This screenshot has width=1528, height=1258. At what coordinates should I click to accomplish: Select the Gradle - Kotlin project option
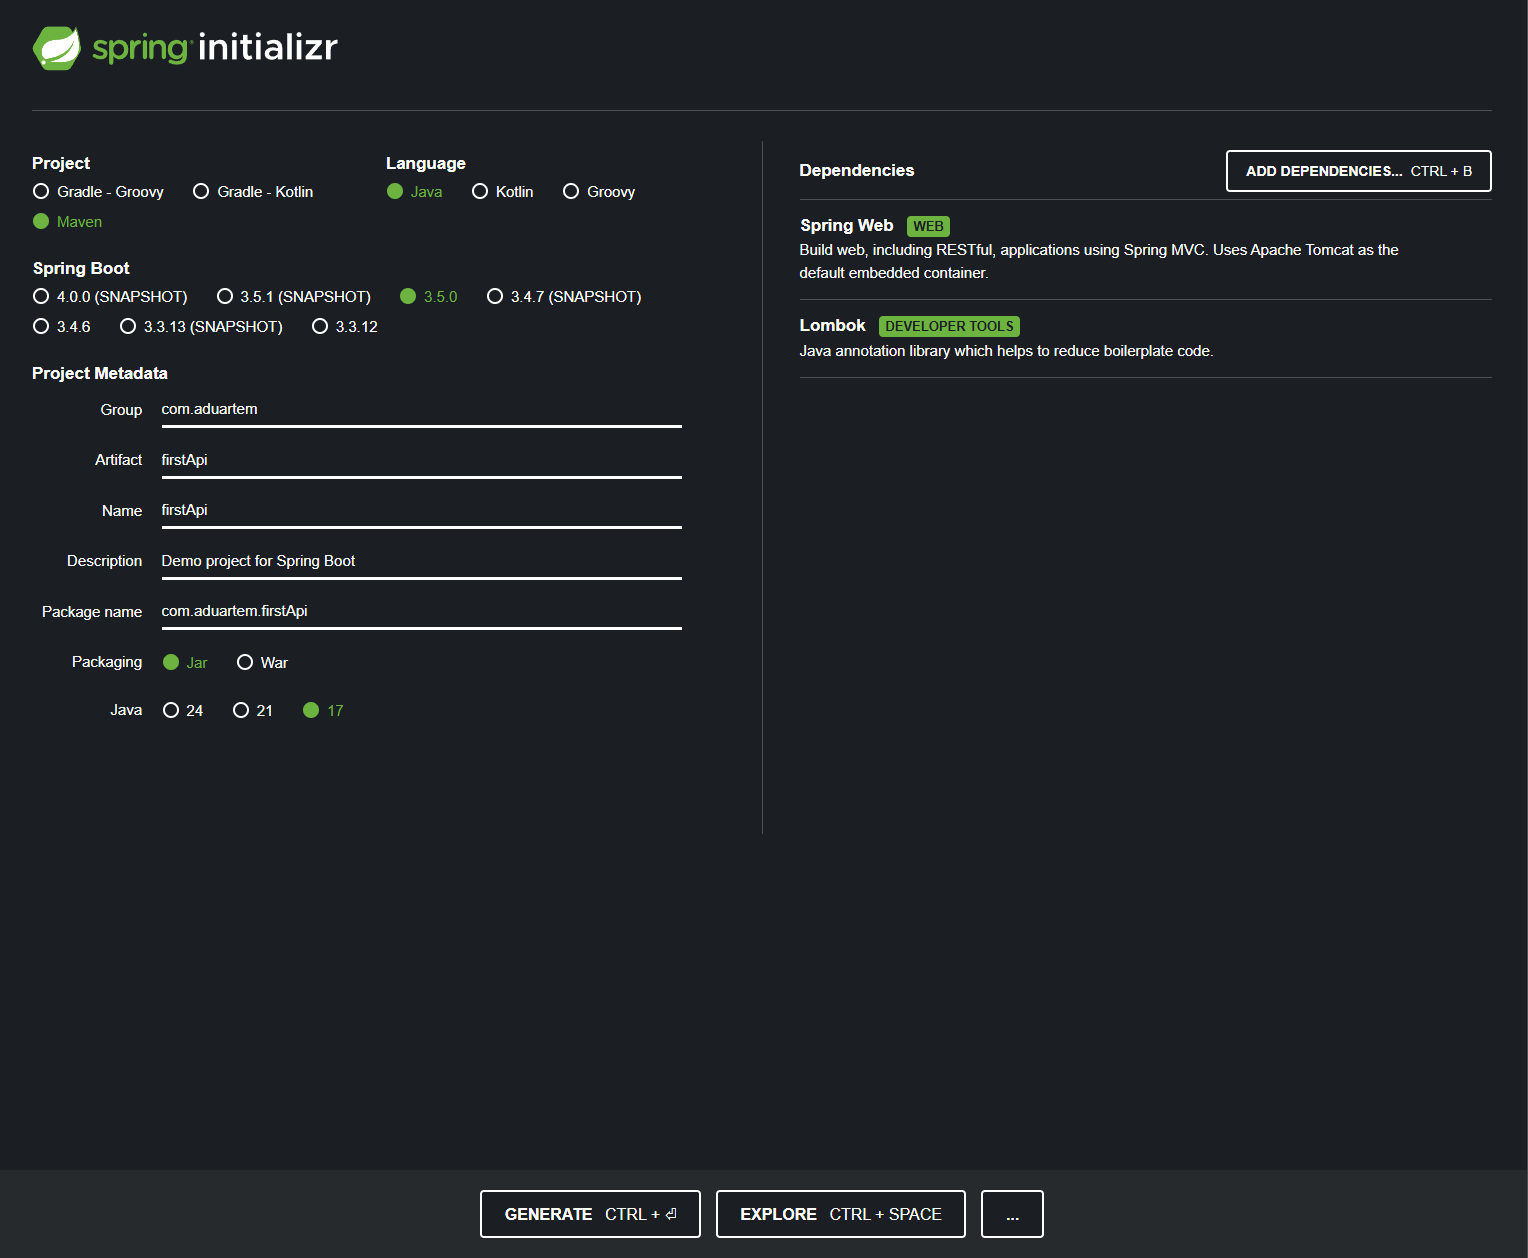pyautogui.click(x=253, y=192)
